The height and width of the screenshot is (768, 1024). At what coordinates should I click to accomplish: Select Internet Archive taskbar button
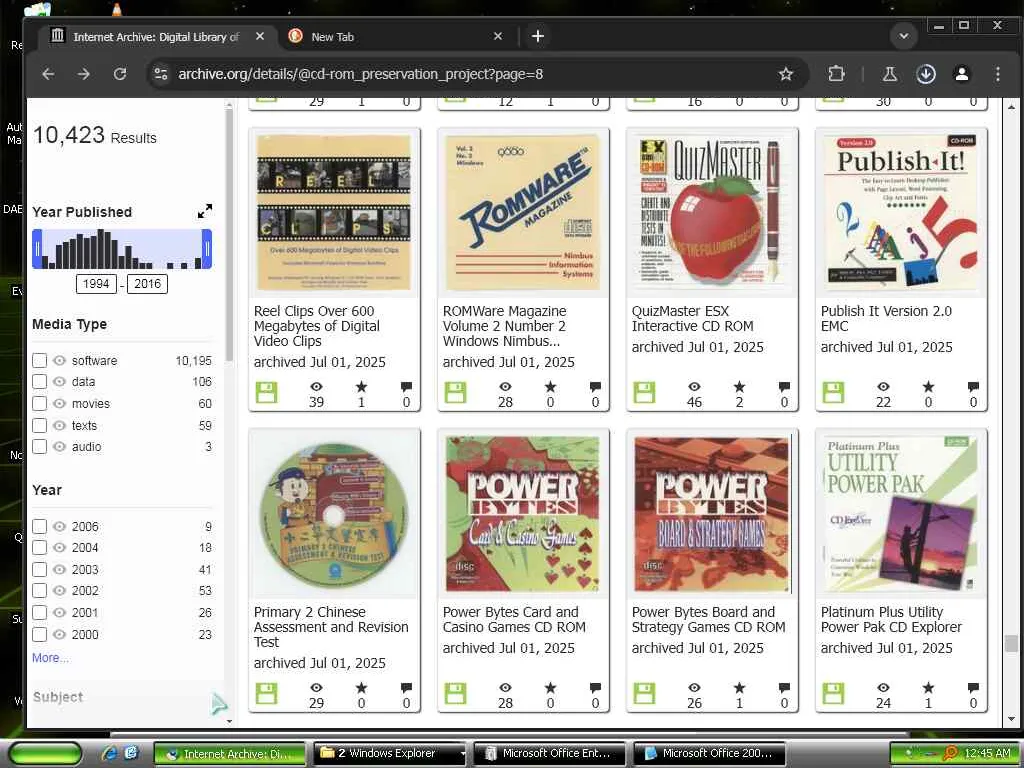229,754
